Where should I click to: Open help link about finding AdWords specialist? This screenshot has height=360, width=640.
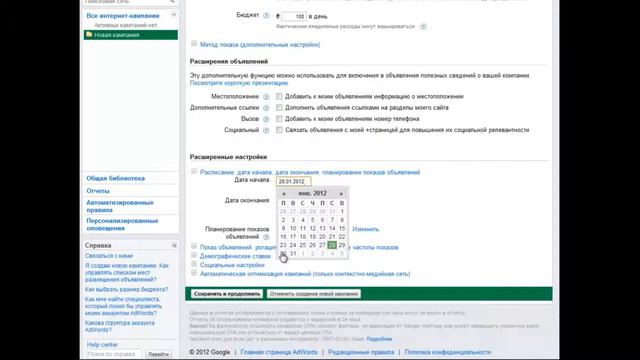pos(123,306)
